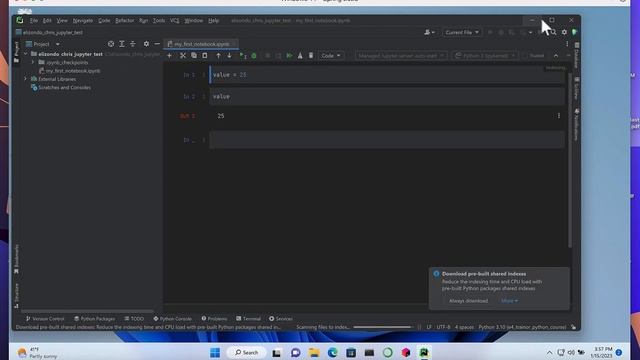This screenshot has width=640, height=360.
Task: Clear all outputs with the broom icon
Action: 300,56
